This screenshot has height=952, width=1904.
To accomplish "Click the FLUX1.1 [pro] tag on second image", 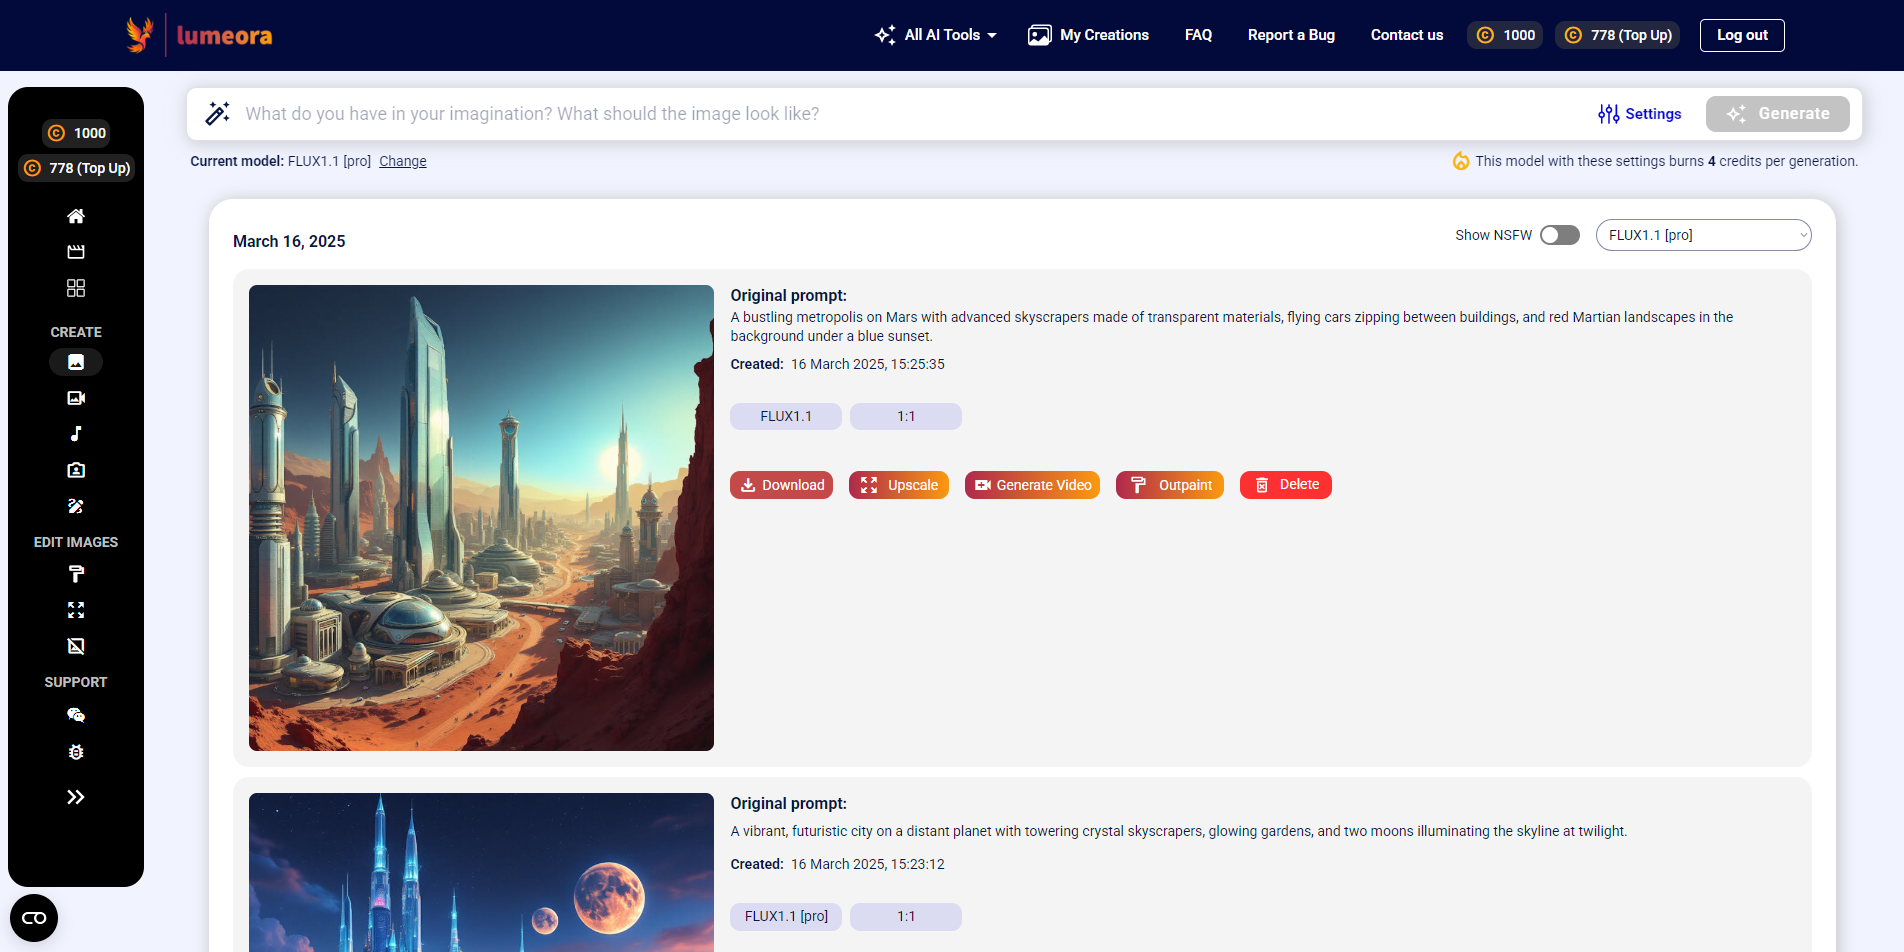I will click(x=786, y=916).
